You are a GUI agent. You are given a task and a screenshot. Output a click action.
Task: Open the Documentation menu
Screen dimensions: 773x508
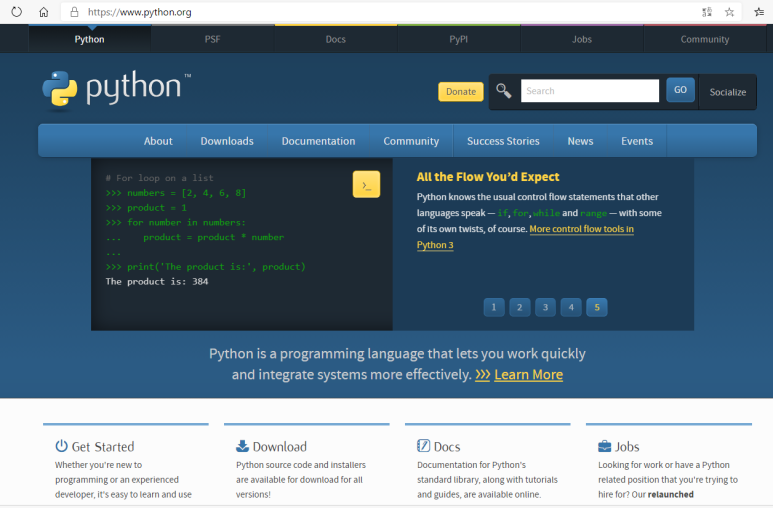click(318, 141)
